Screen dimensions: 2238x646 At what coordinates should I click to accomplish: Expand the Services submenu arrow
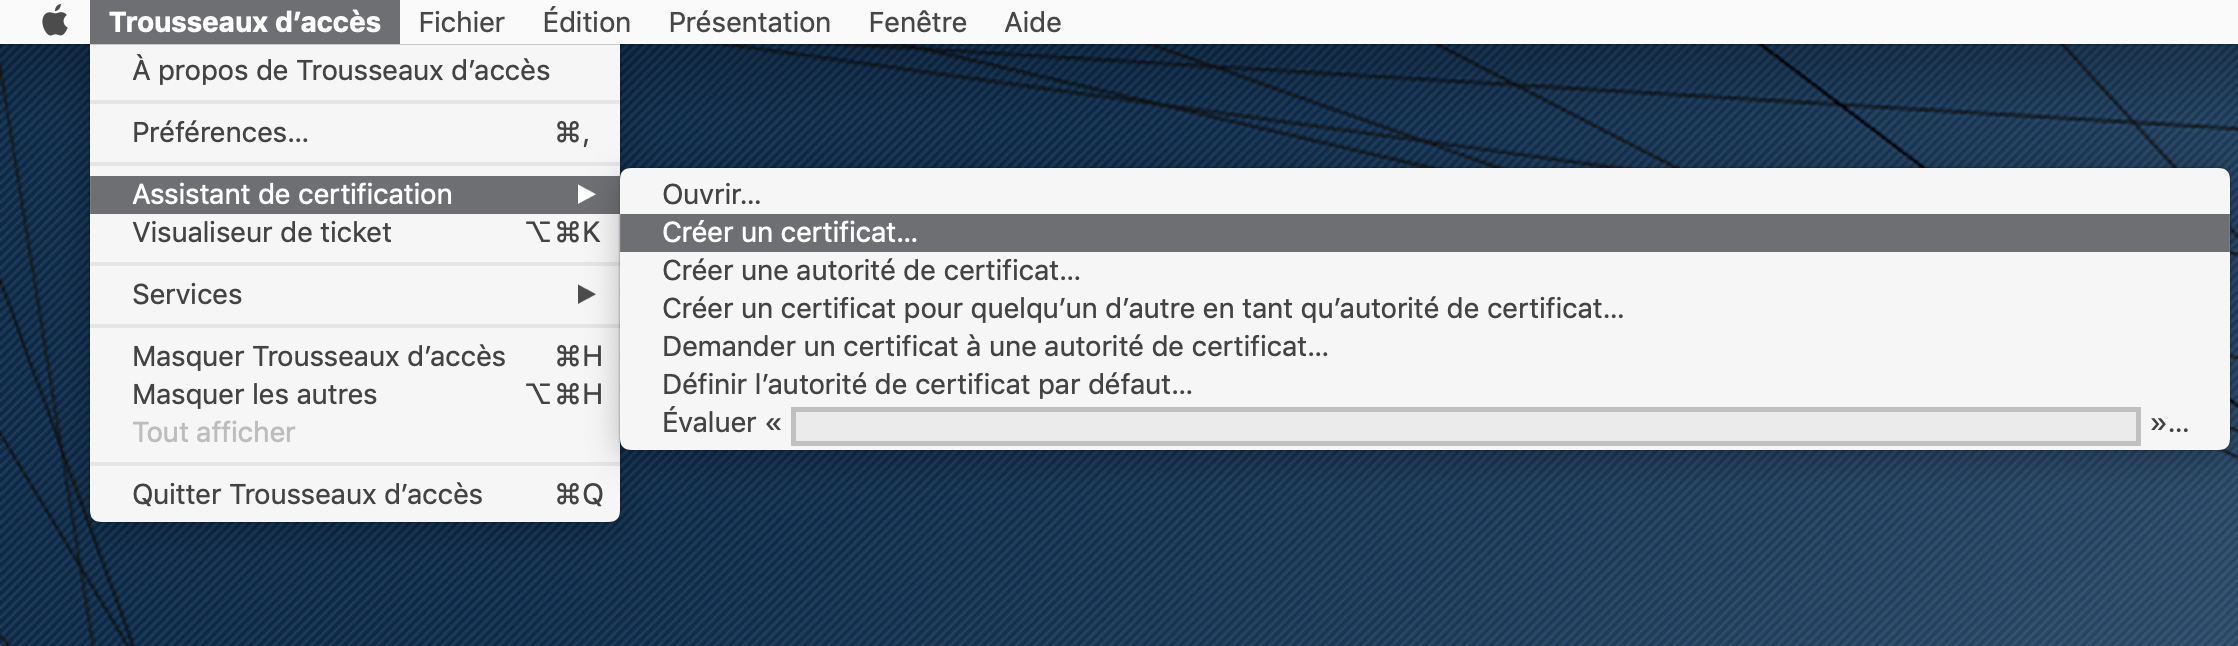586,294
